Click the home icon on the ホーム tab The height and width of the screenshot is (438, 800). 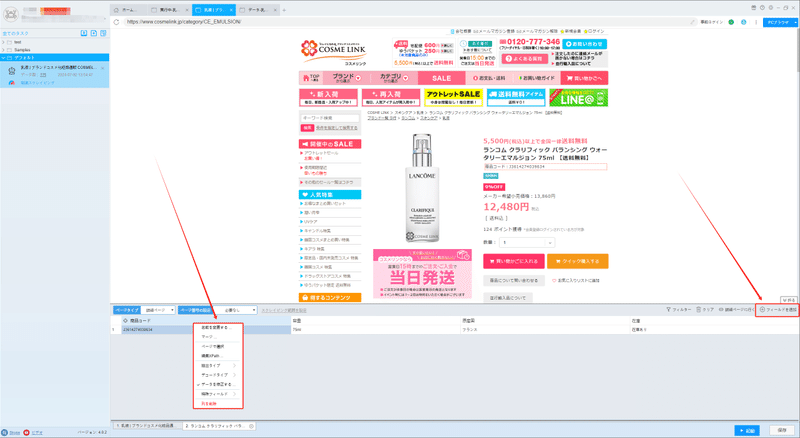coord(116,10)
